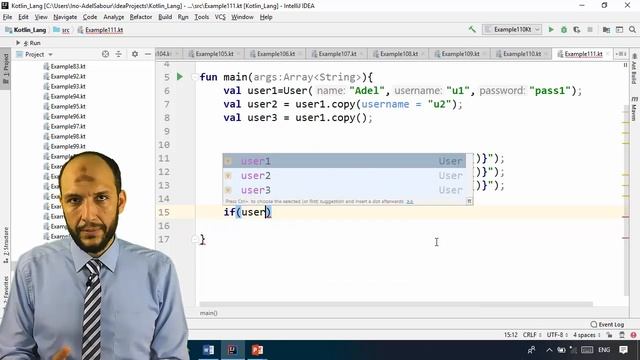Image resolution: width=640 pixels, height=360 pixels.
Task: Switch to Example106.kt editor tab
Action: (276, 54)
